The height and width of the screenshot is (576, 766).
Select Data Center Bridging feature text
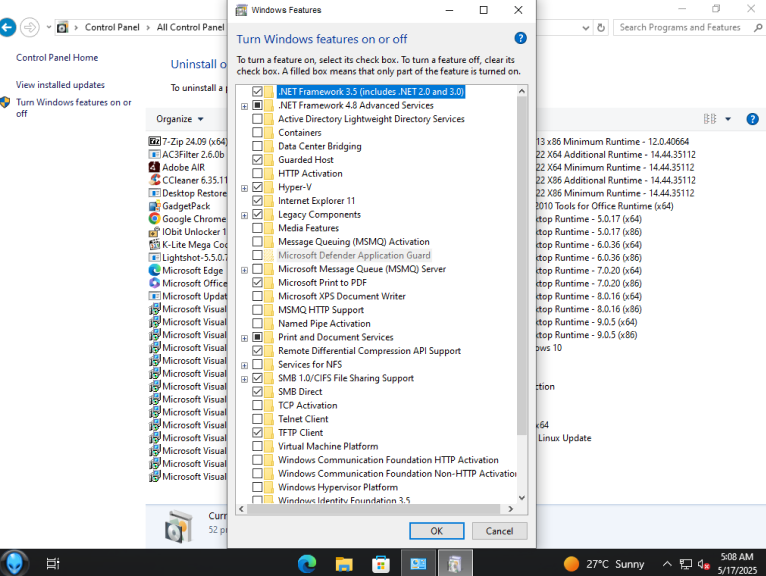click(319, 146)
